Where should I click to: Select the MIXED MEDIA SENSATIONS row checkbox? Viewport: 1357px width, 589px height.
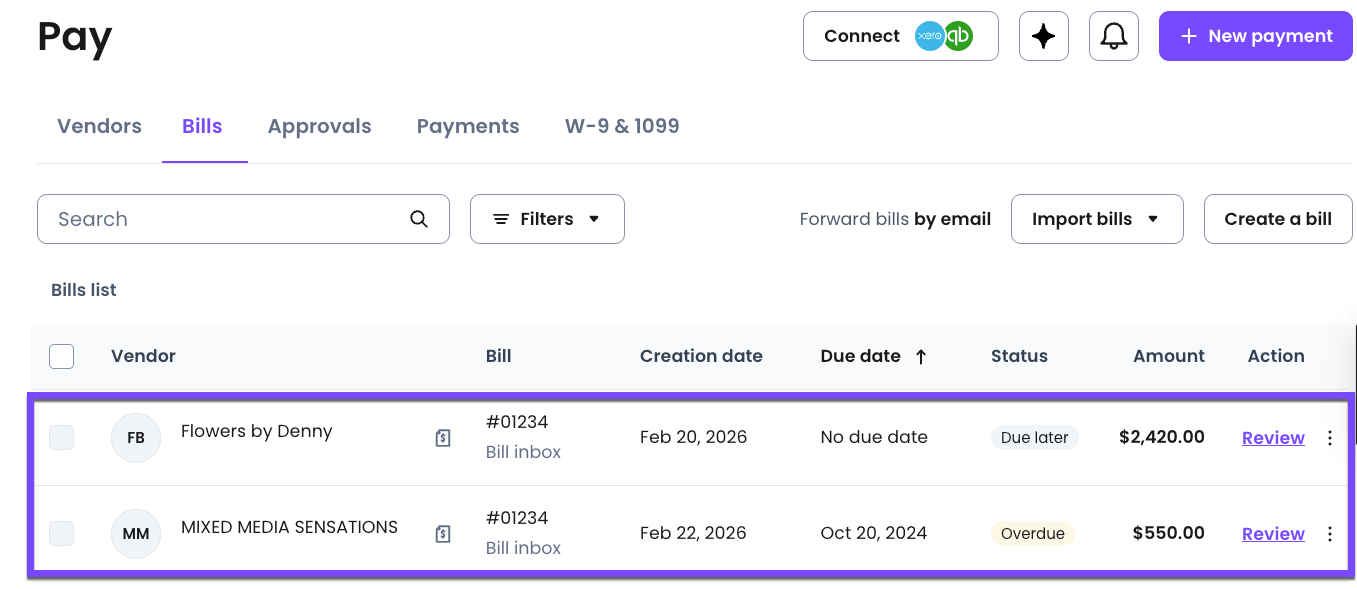click(61, 533)
